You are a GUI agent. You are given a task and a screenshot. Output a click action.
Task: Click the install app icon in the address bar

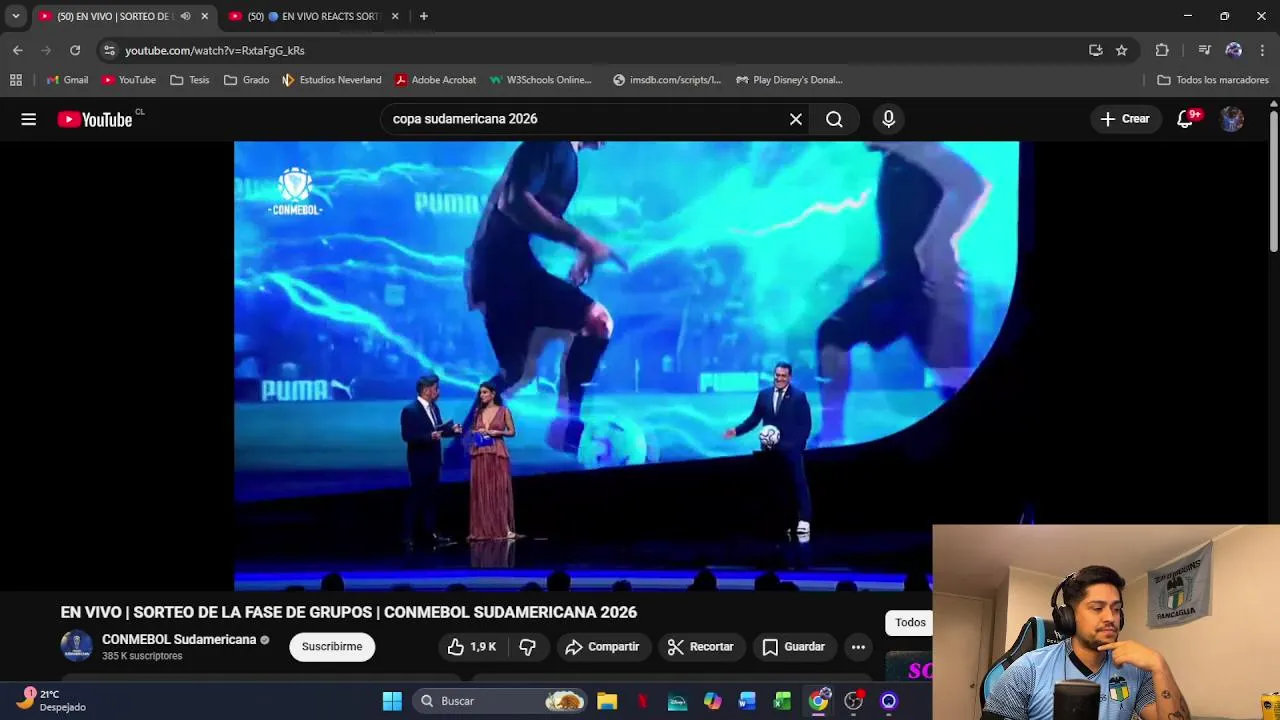coord(1096,50)
